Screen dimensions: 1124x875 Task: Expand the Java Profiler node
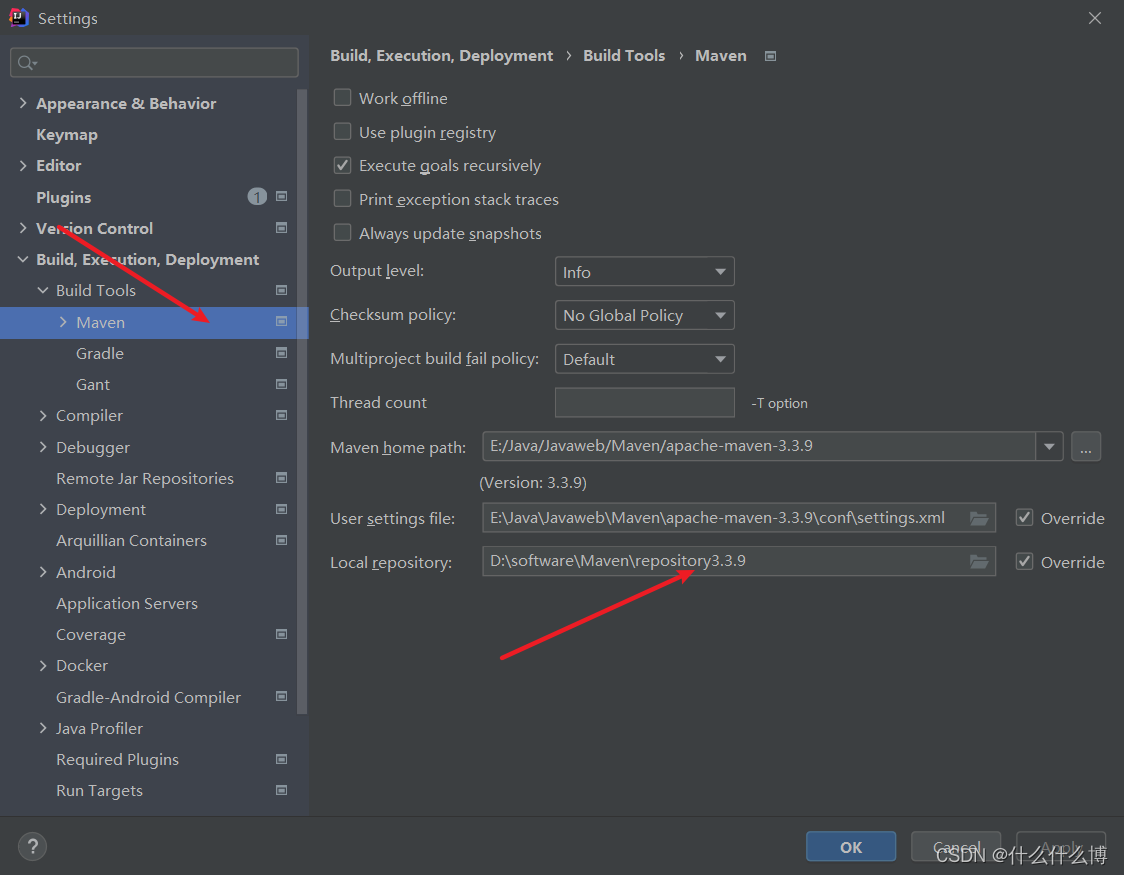(x=43, y=728)
